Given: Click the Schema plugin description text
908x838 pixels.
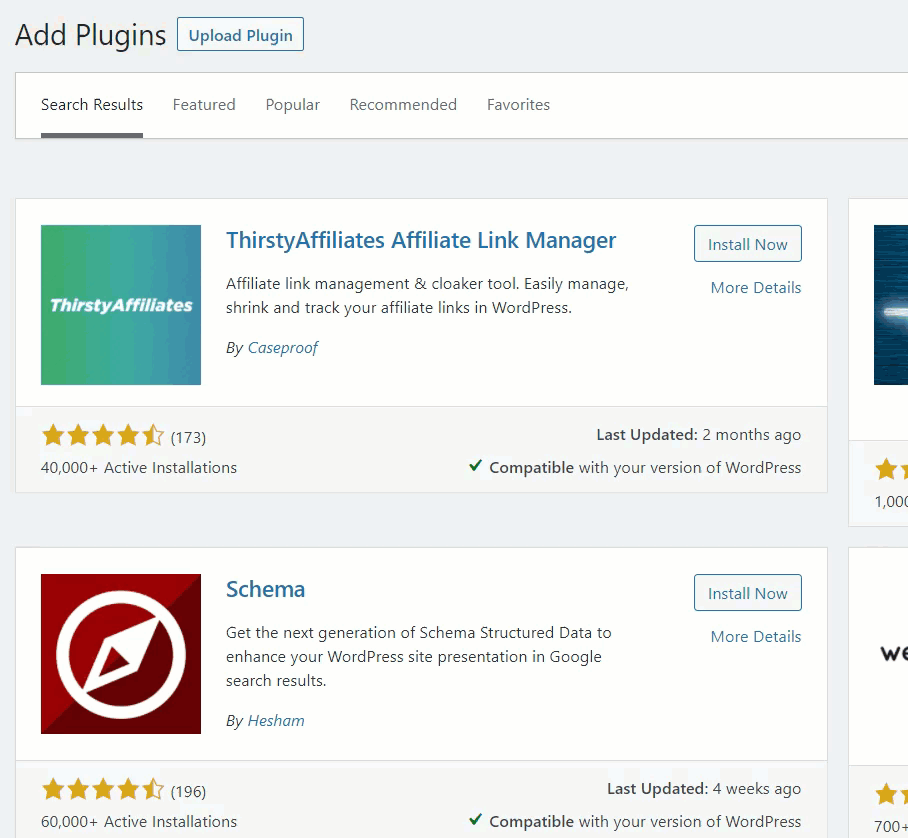Looking at the screenshot, I should pyautogui.click(x=419, y=657).
